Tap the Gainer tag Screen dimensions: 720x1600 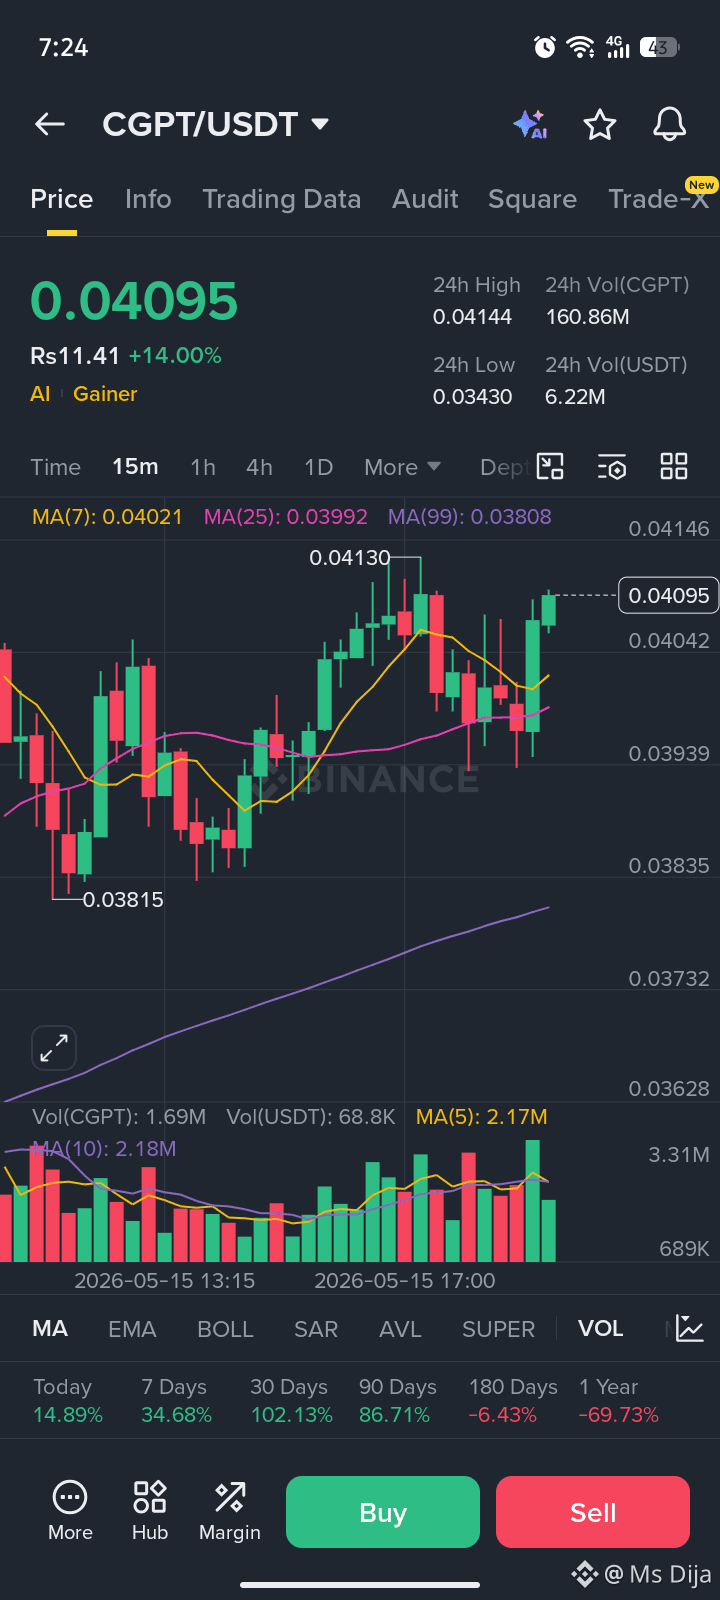[105, 394]
